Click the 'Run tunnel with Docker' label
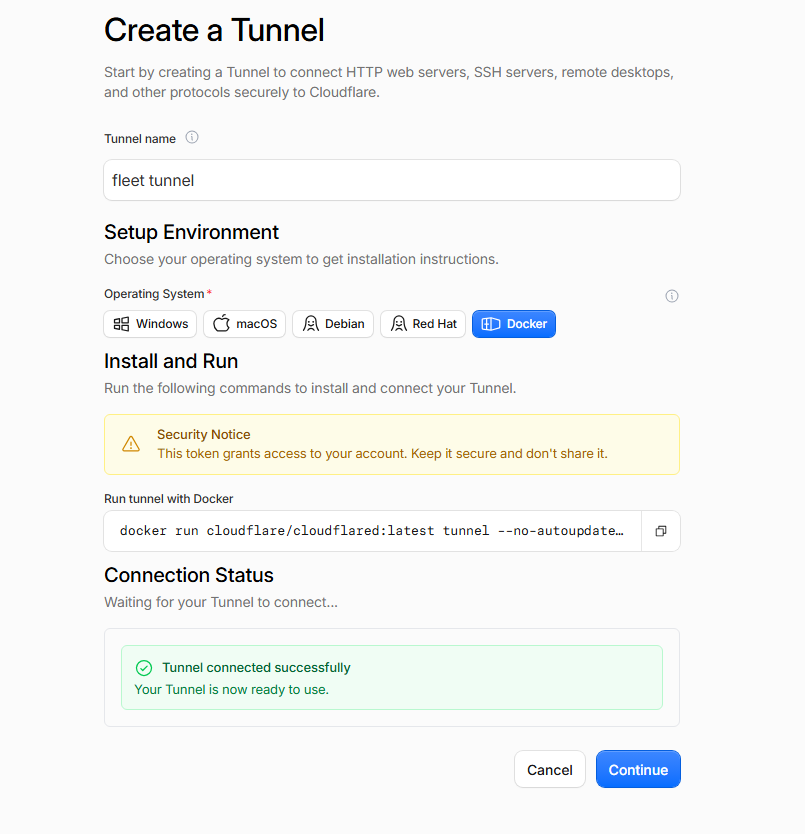The width and height of the screenshot is (805, 834). (x=169, y=499)
